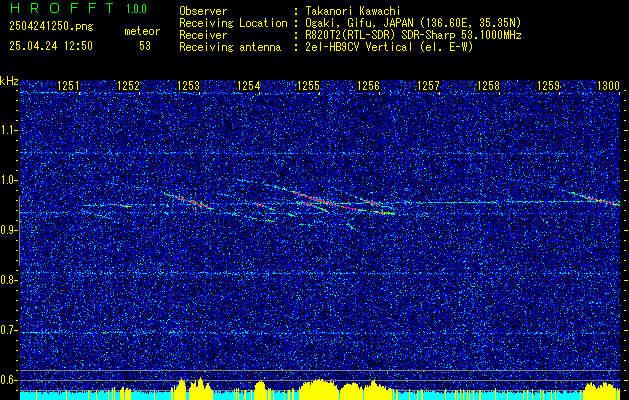Click the gray frequency range bar on left axis

(19, 231)
